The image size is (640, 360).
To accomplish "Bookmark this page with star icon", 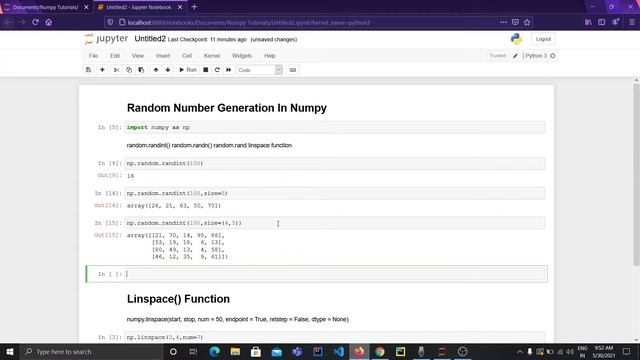I will 527,22.
